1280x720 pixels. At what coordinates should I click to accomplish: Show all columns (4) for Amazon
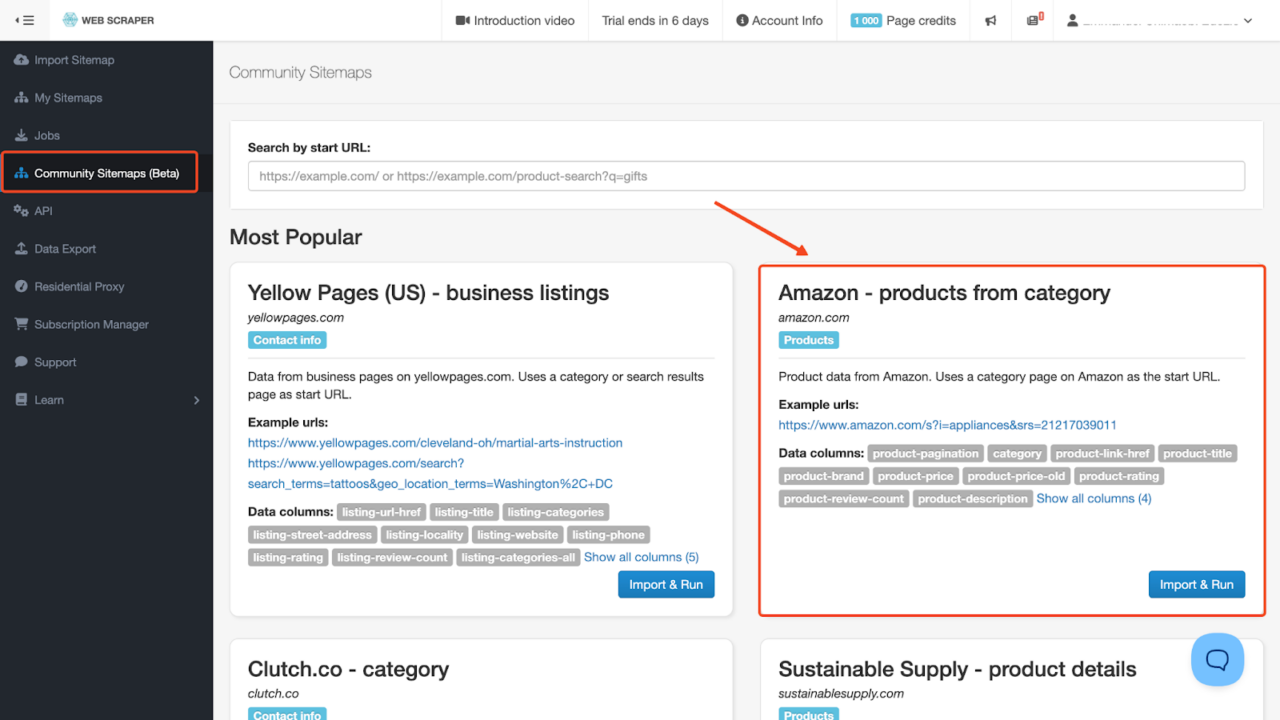[x=1094, y=498]
